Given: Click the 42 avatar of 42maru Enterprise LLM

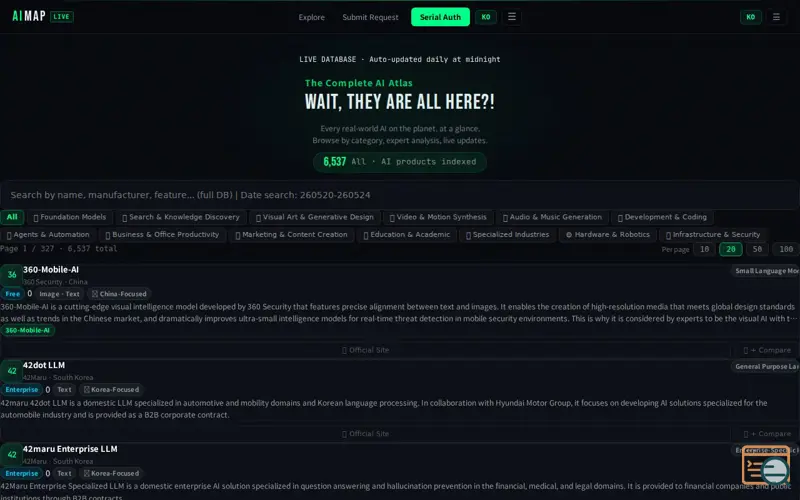Looking at the screenshot, I should click(x=11, y=455).
